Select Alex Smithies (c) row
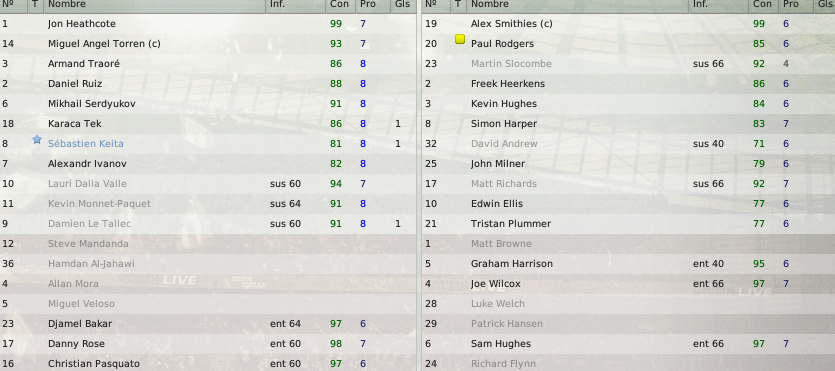This screenshot has width=835, height=371. [x=628, y=24]
